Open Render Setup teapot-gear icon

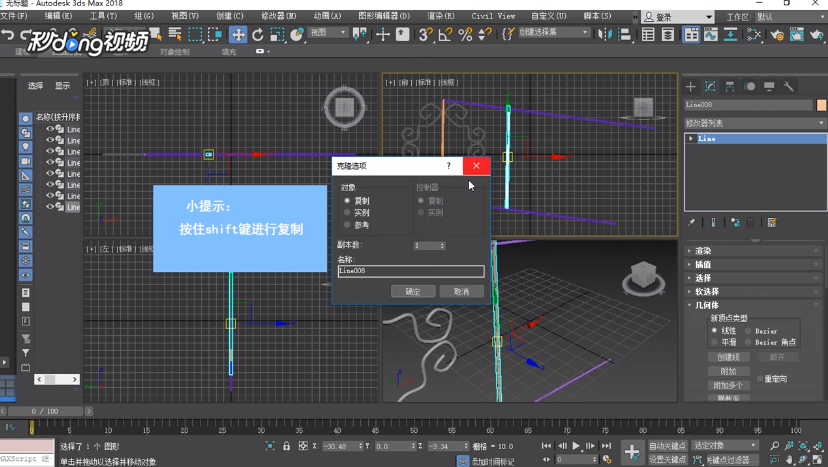click(777, 35)
